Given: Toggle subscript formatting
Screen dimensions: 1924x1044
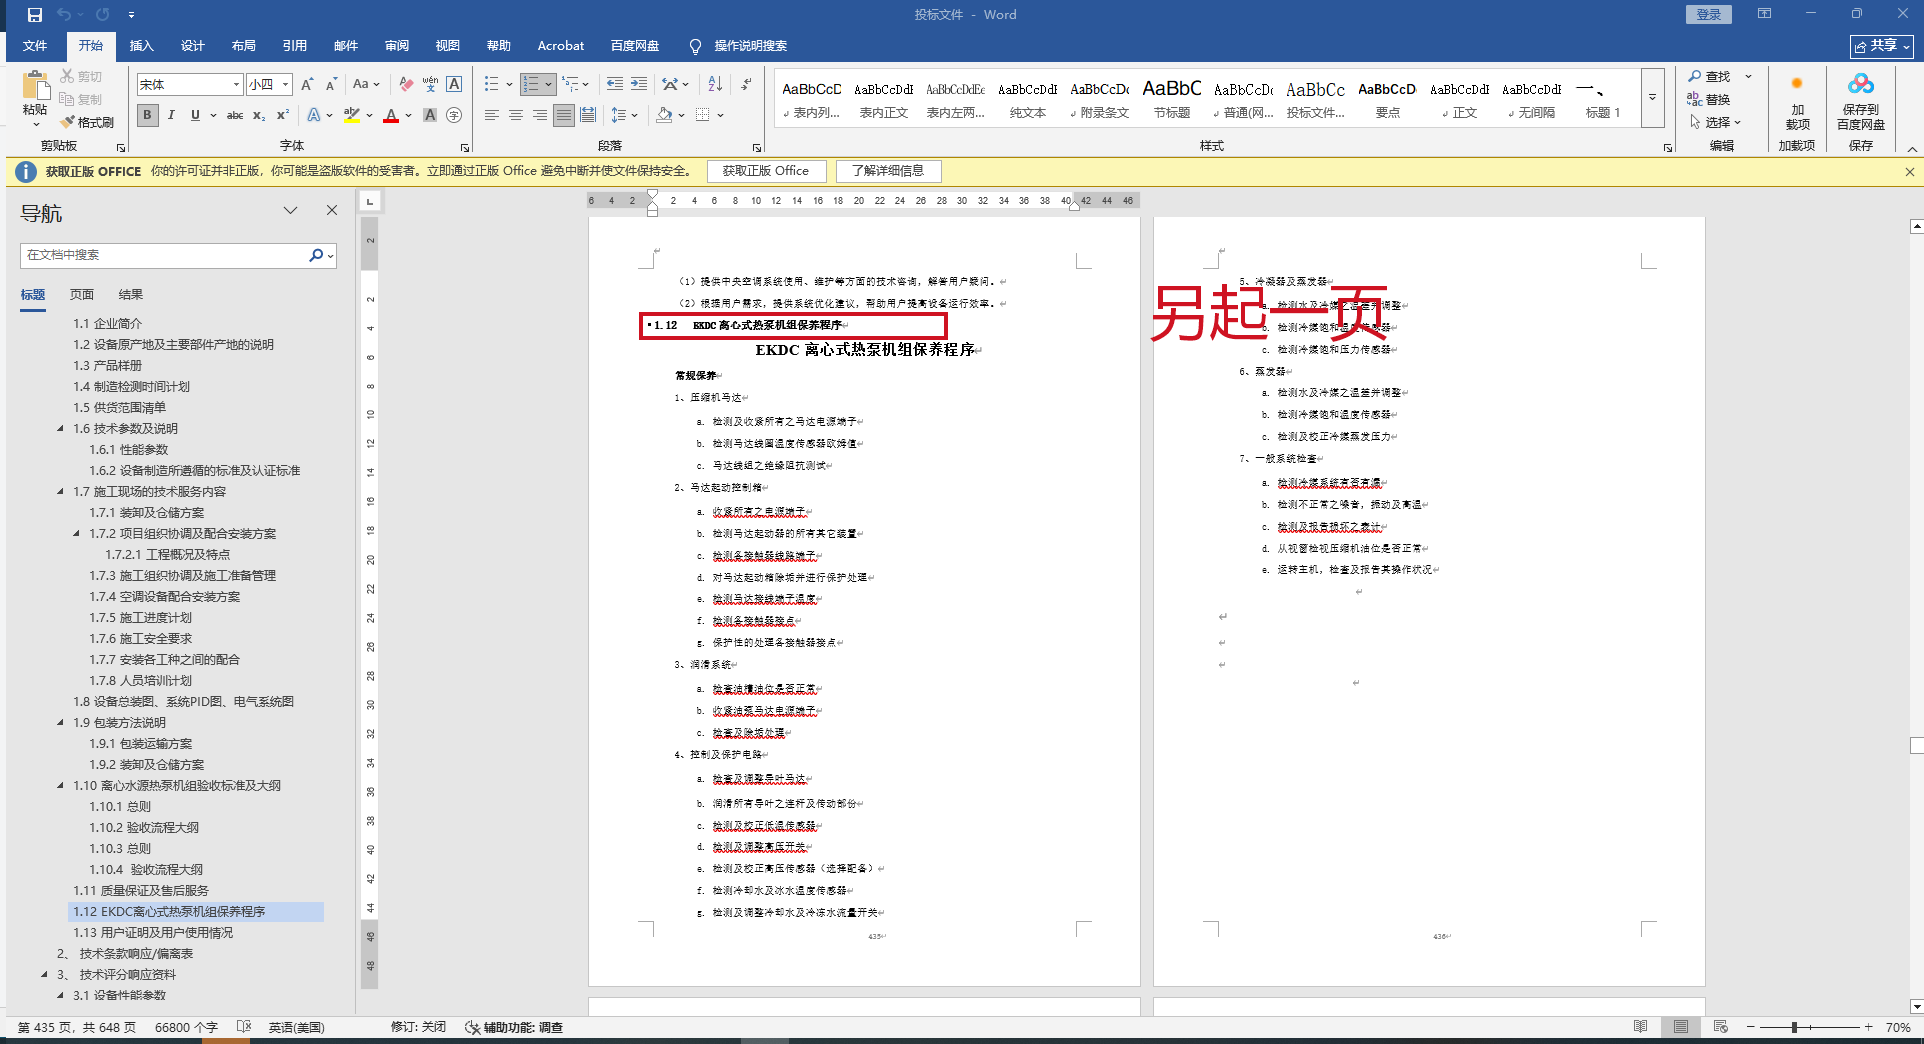Looking at the screenshot, I should [x=259, y=115].
